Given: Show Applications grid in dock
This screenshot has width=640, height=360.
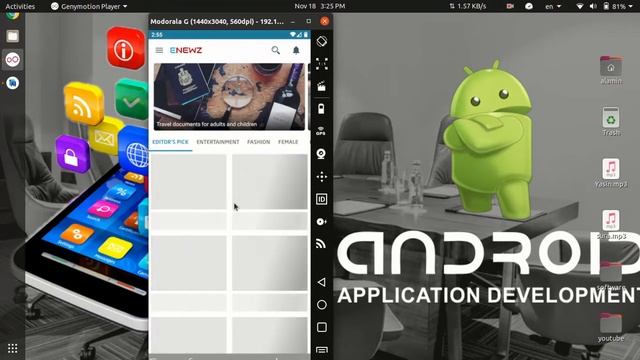Looking at the screenshot, I should tap(12, 348).
